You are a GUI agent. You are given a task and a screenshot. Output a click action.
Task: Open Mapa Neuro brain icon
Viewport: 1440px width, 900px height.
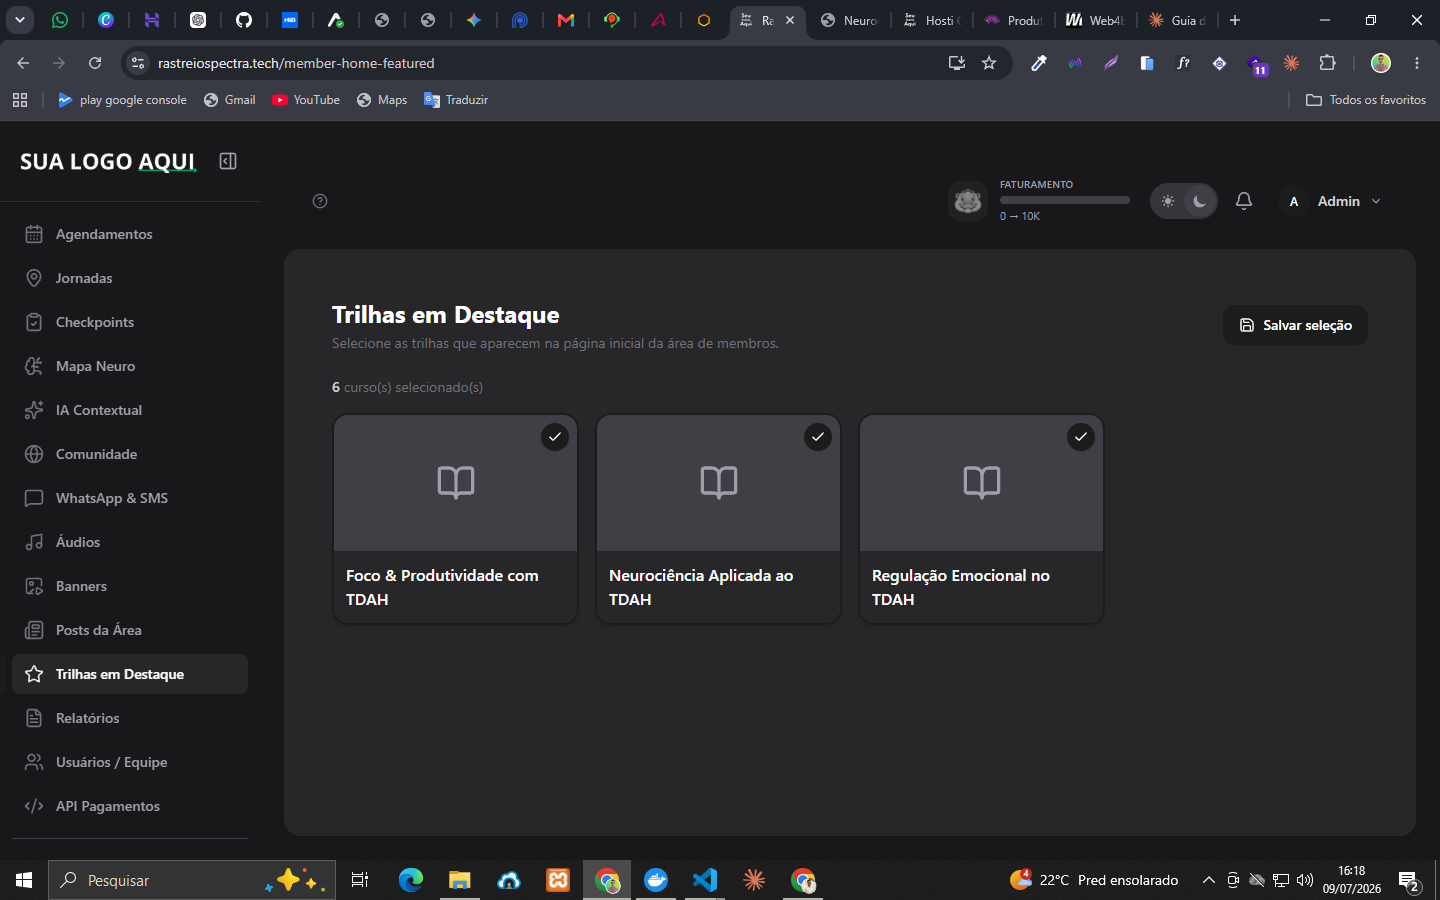pyautogui.click(x=34, y=366)
